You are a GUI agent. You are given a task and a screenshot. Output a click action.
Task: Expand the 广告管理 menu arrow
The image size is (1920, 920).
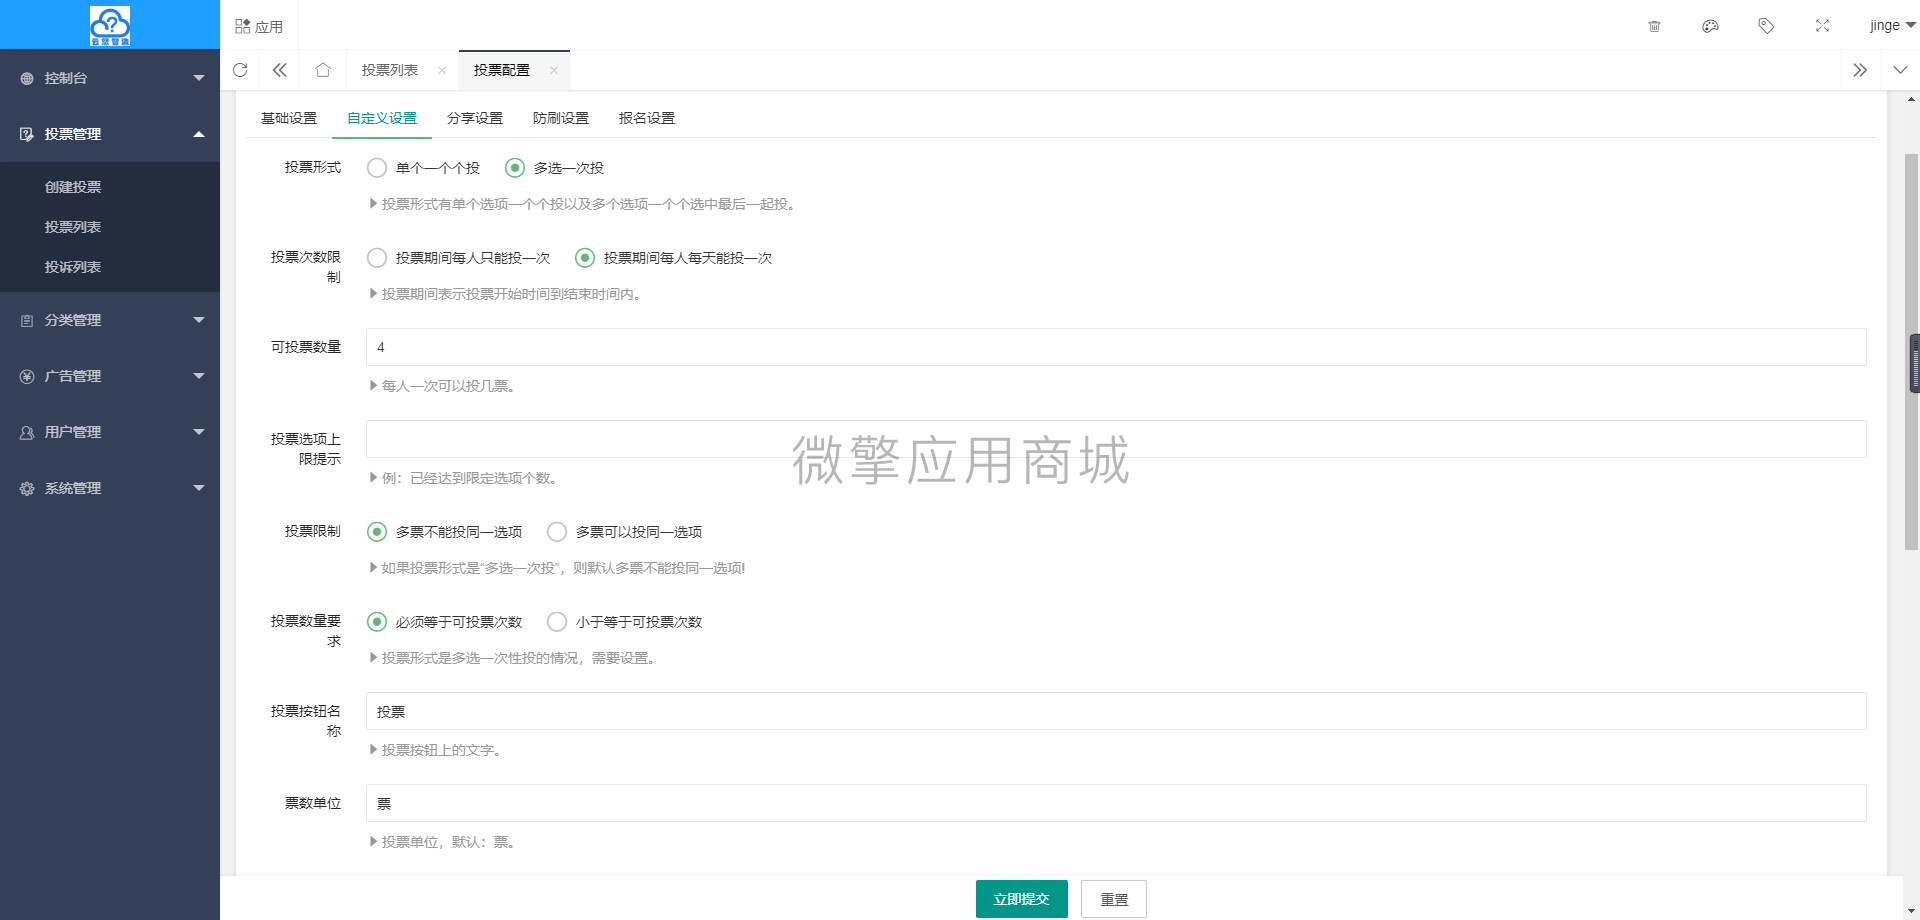click(x=199, y=376)
